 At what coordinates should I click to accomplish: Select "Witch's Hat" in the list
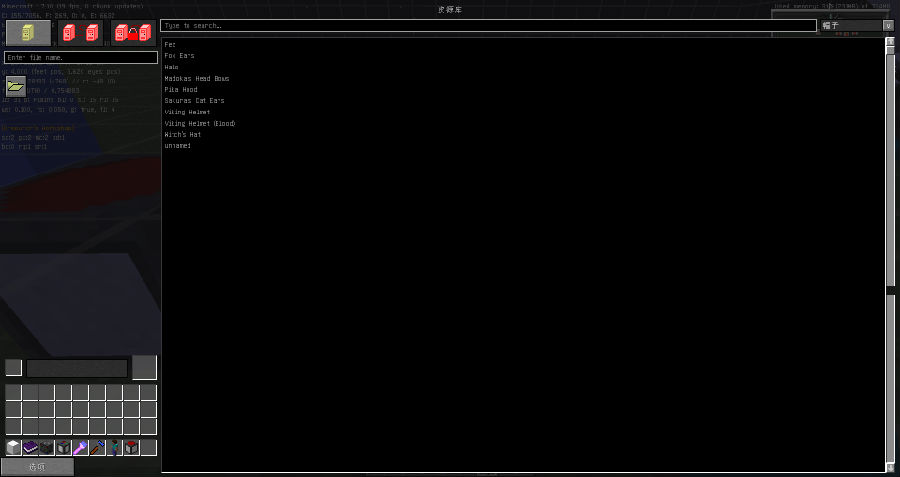pyautogui.click(x=183, y=134)
